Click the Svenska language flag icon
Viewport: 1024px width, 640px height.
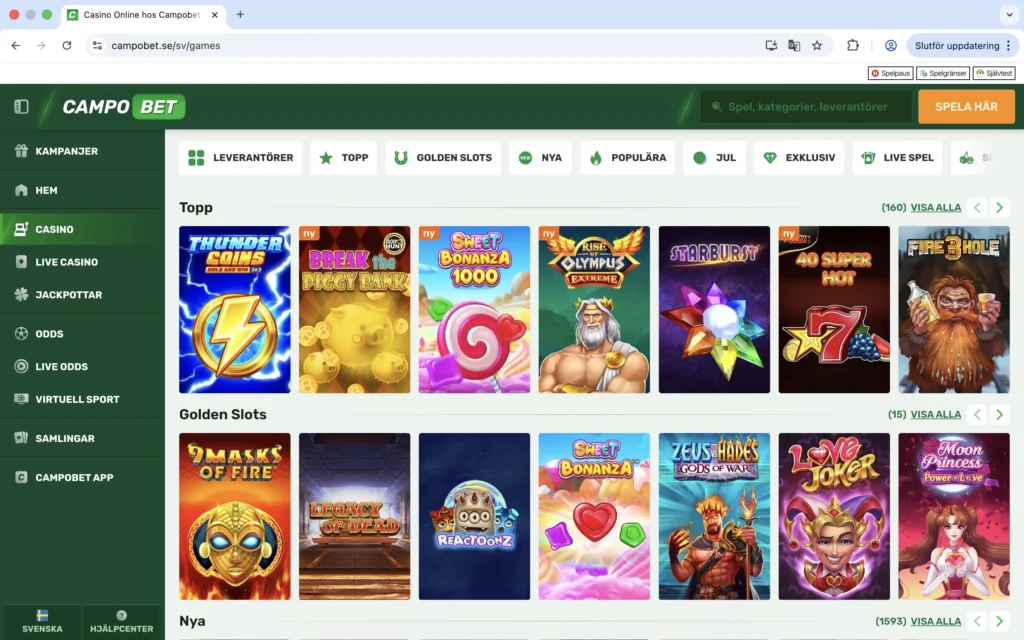point(42,617)
